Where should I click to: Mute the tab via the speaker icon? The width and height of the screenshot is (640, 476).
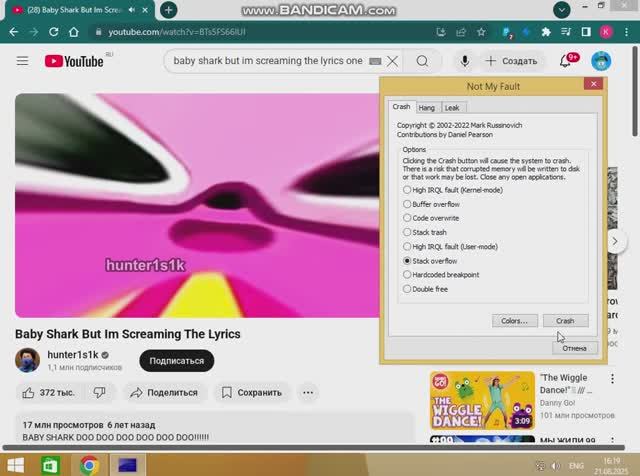[132, 10]
